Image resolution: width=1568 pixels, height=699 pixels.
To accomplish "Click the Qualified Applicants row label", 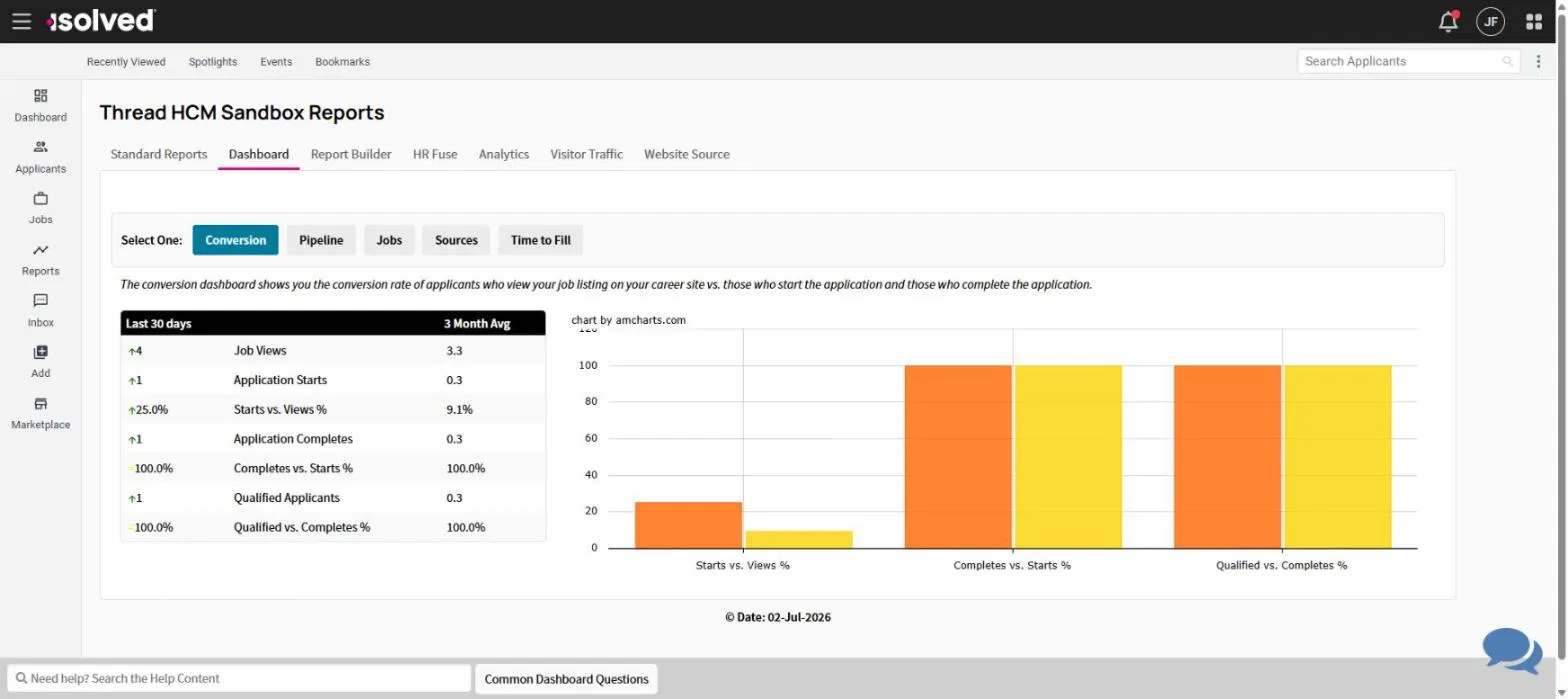I will click(x=287, y=498).
